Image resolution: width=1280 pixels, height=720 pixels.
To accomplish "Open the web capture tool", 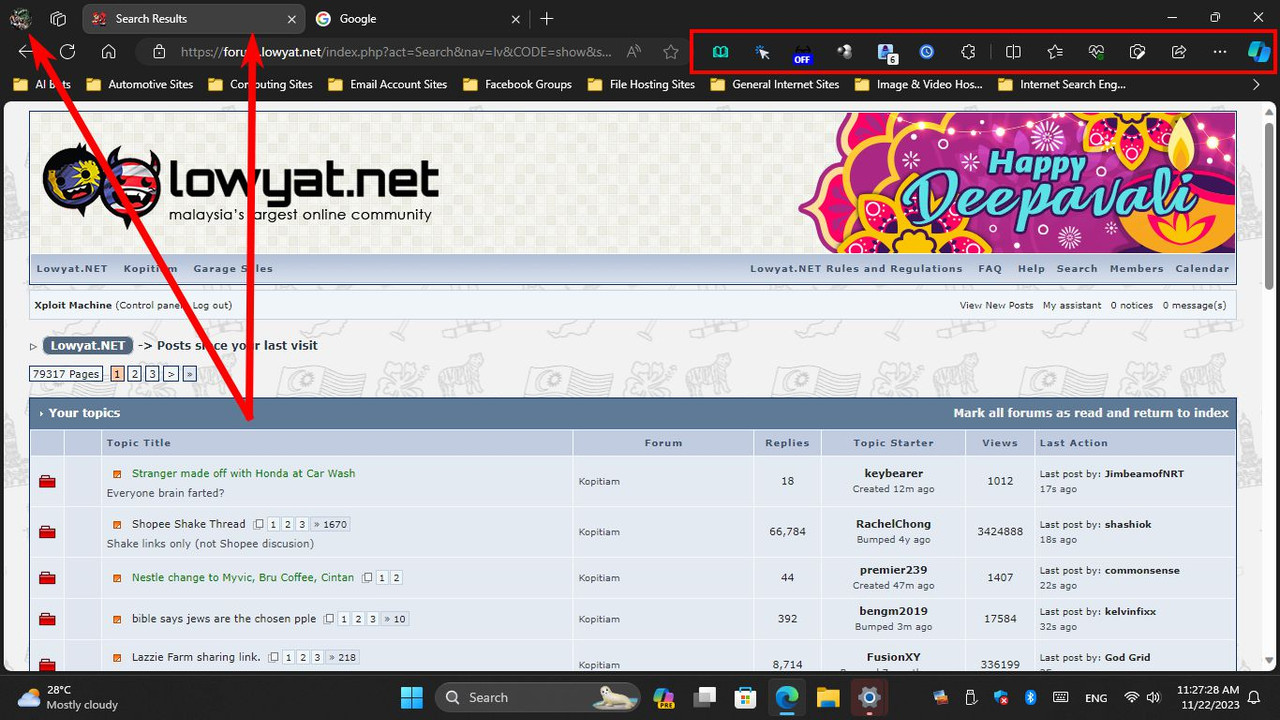I will click(1137, 51).
